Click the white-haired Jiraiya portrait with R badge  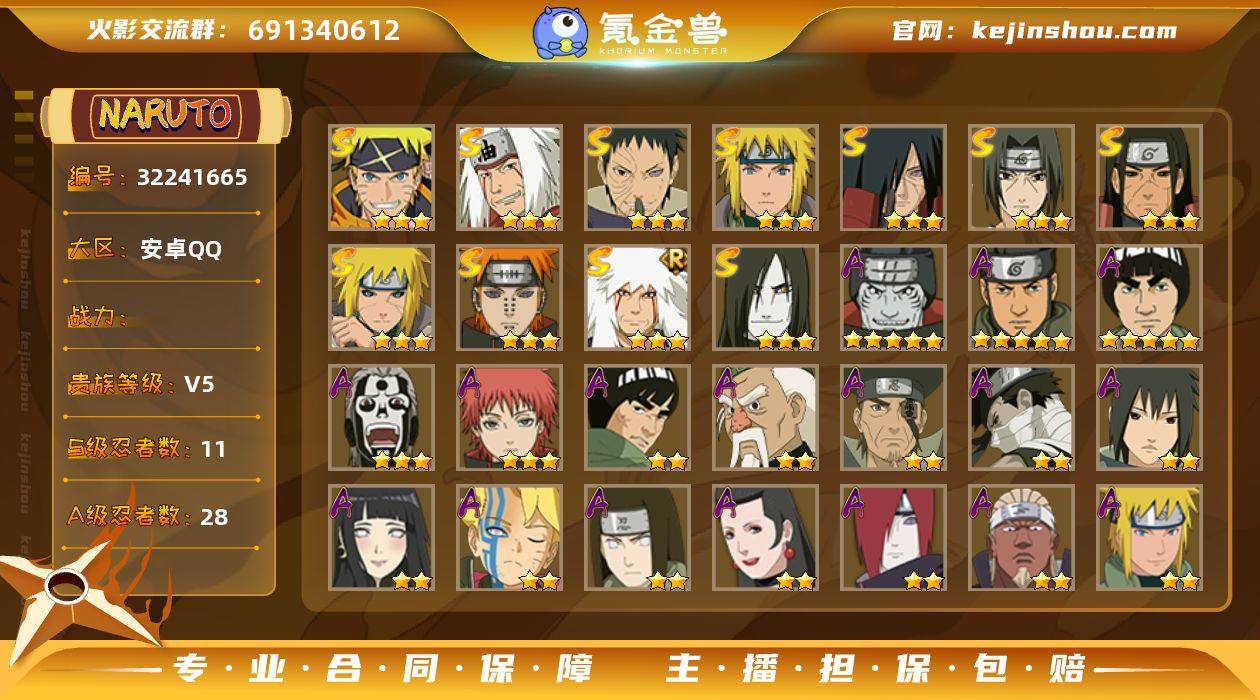pos(637,297)
